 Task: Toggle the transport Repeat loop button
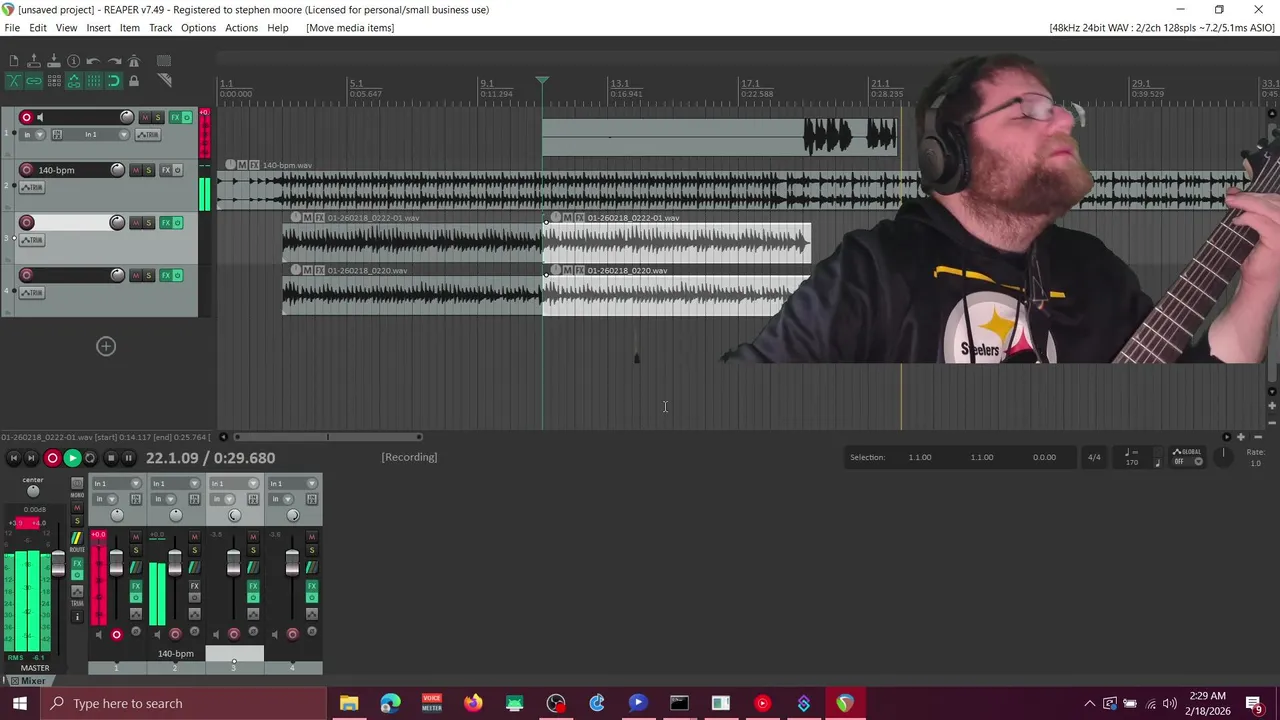(x=90, y=458)
